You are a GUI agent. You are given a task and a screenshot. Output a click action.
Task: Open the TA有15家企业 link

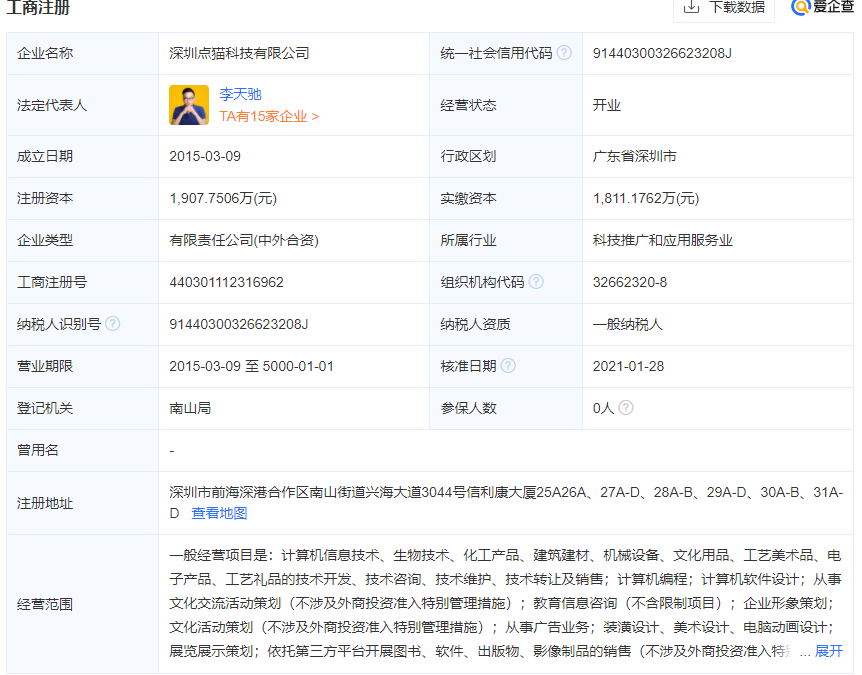269,117
